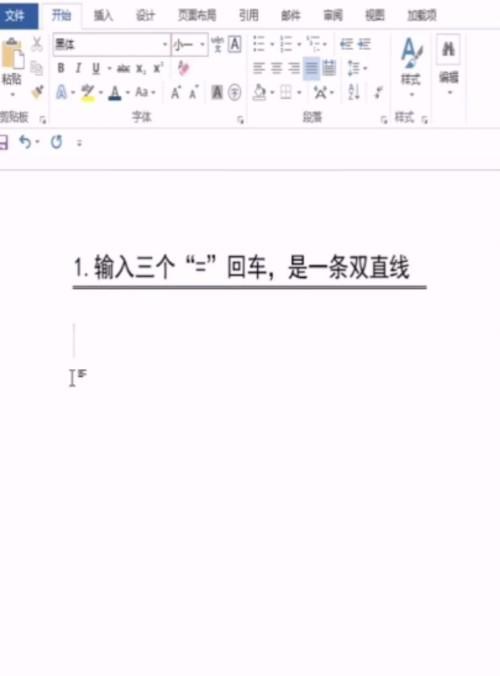Toggle Bold formatting

61,68
